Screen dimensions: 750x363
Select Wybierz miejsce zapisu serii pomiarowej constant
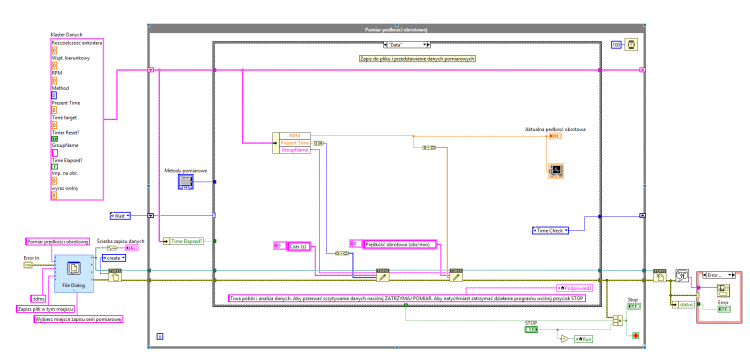click(78, 319)
